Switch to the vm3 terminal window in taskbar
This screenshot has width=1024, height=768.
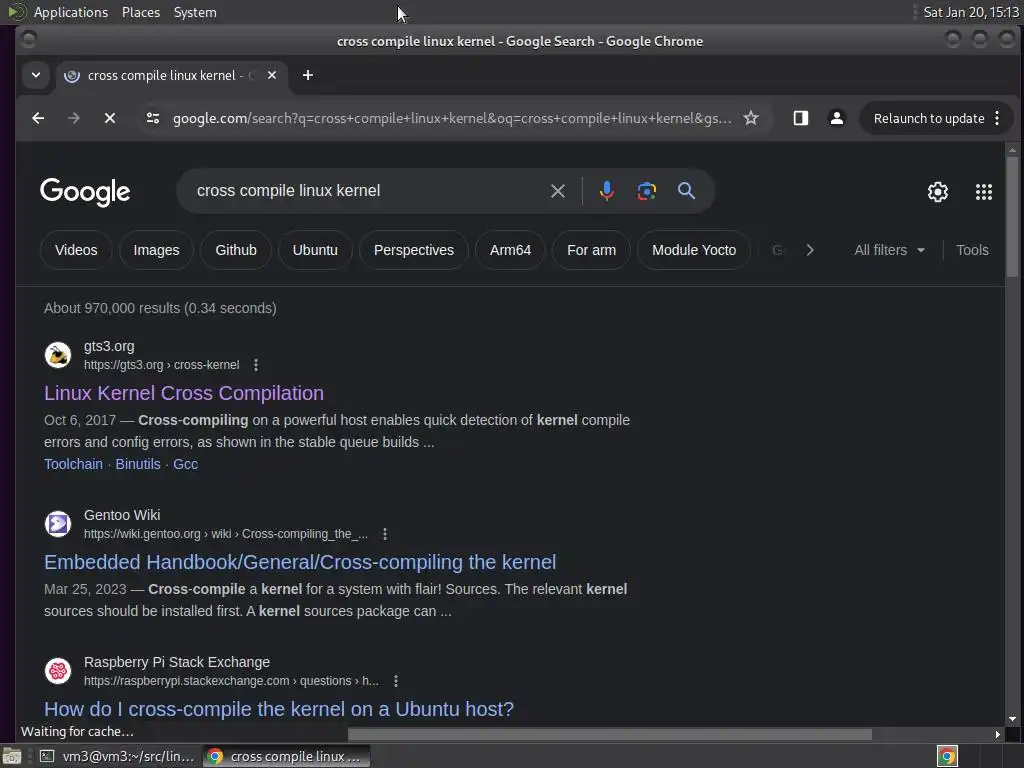[x=118, y=756]
